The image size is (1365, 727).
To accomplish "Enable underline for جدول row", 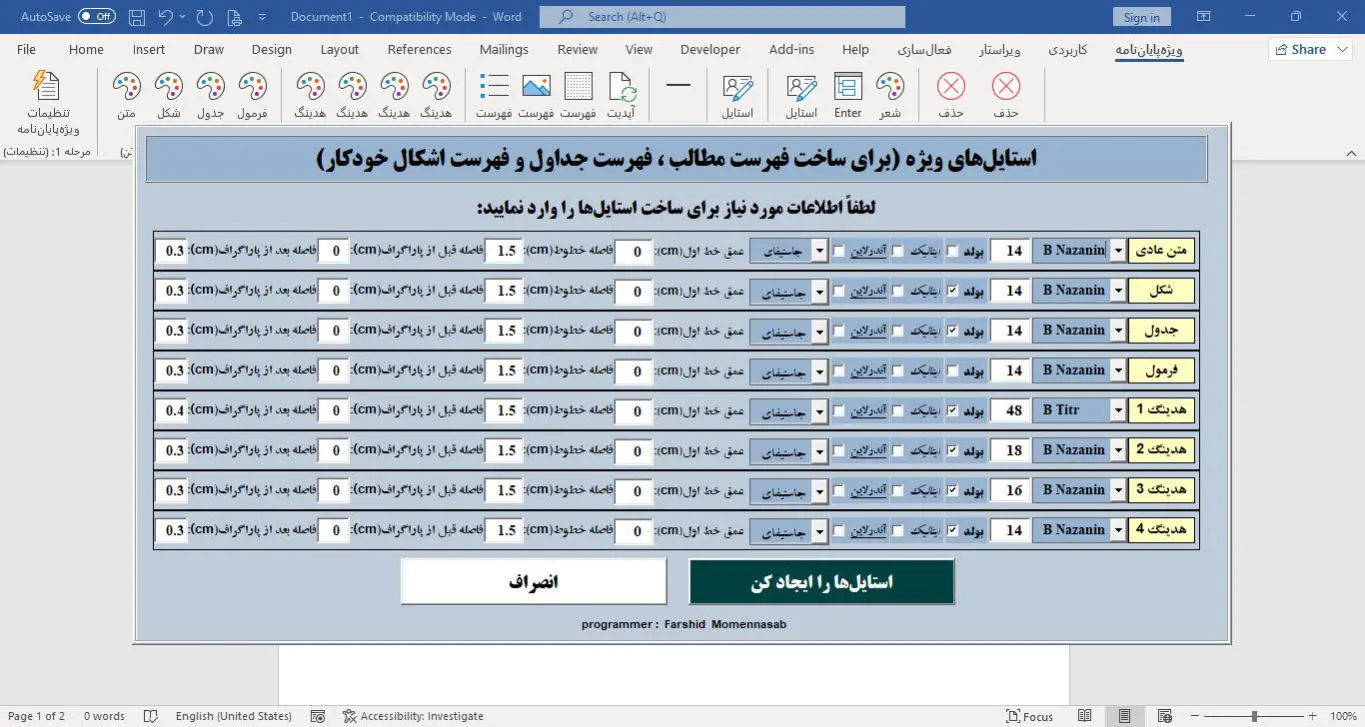I will (x=838, y=330).
